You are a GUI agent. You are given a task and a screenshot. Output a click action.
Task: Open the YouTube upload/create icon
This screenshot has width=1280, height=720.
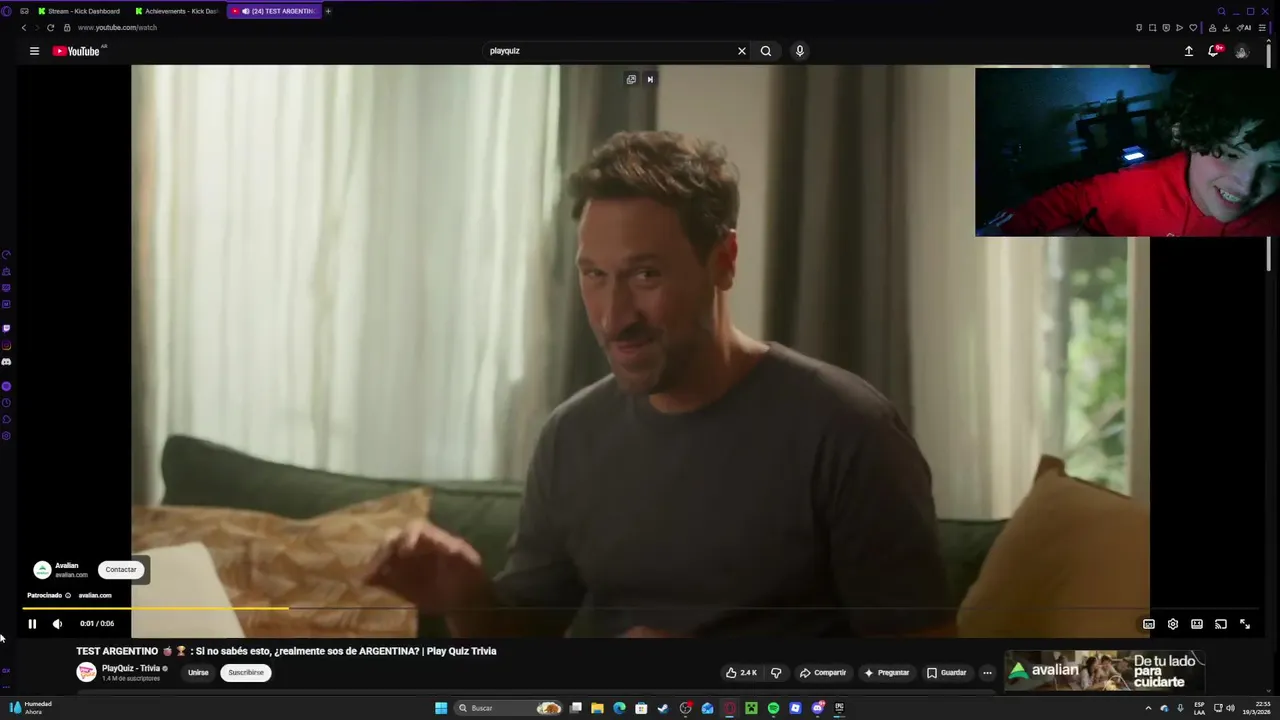coord(1189,51)
